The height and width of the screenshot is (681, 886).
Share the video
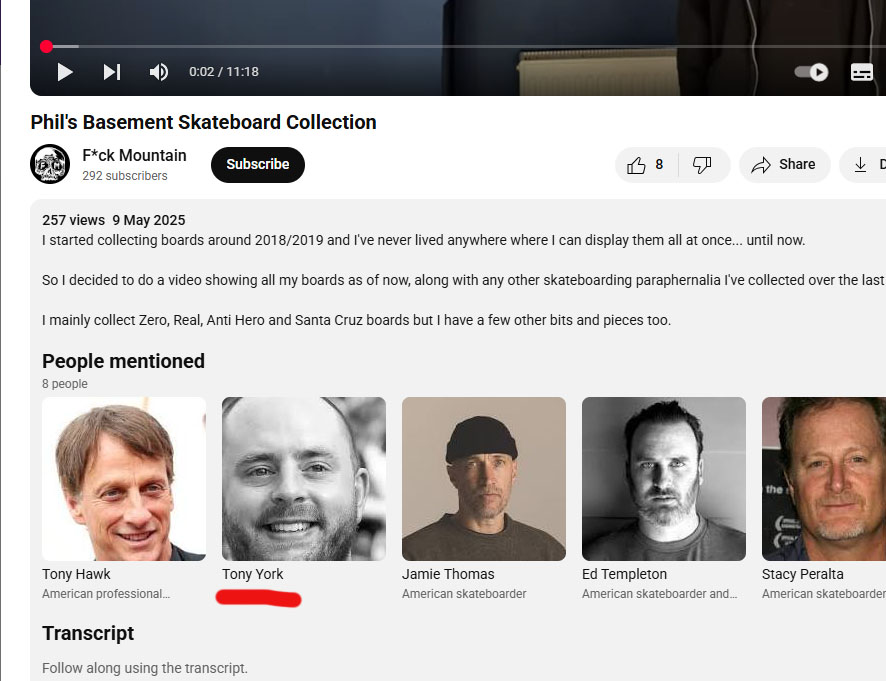tap(784, 165)
